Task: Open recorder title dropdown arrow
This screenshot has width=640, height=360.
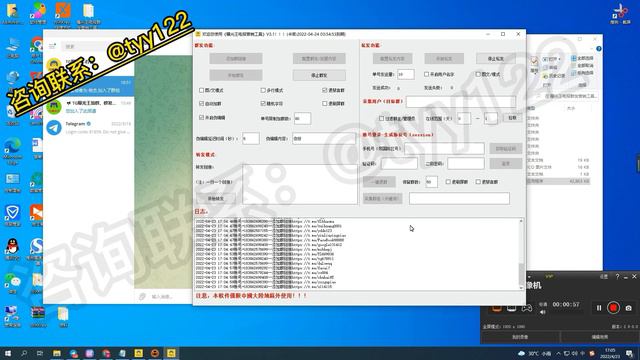Action: (x=529, y=277)
